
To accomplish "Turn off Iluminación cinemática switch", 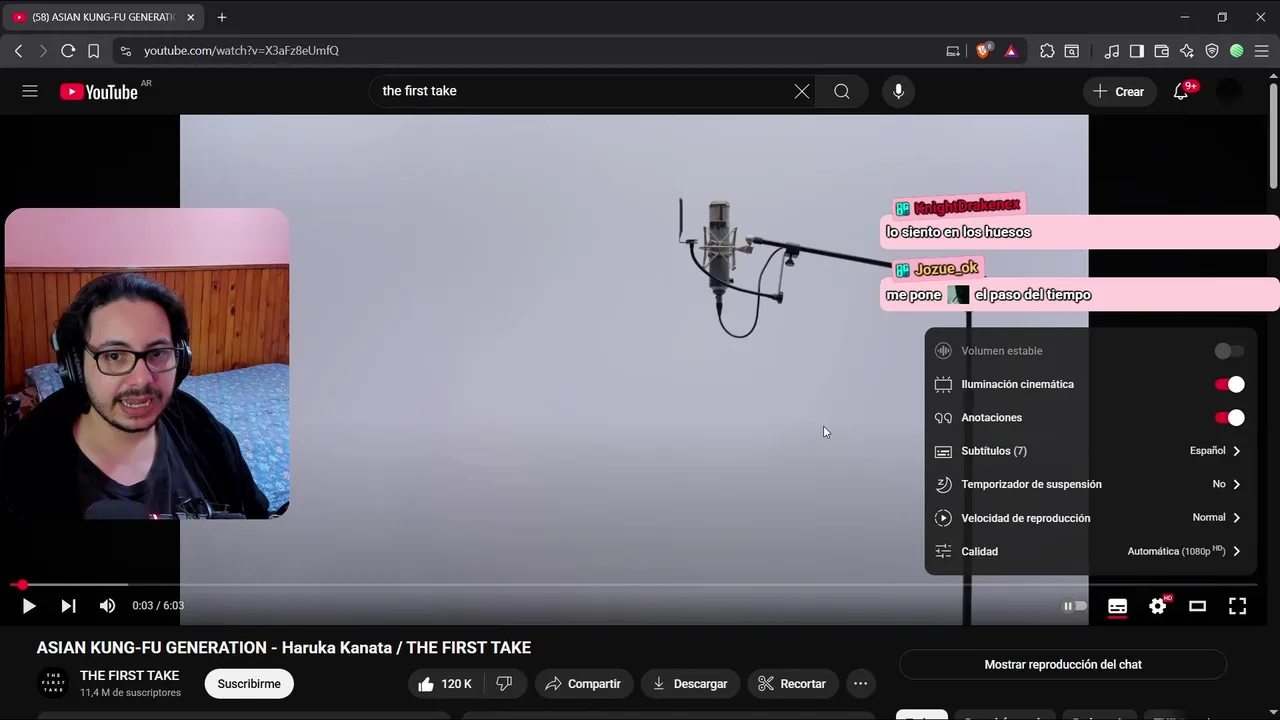I will click(1229, 384).
